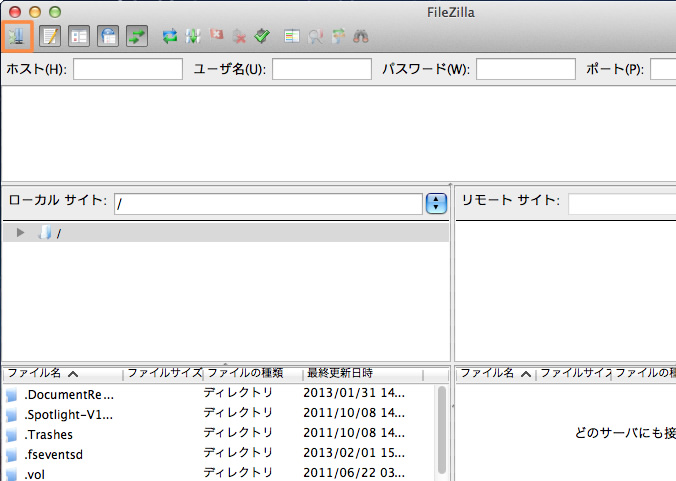
Task: Click the binoculars file search icon
Action: pos(361,36)
